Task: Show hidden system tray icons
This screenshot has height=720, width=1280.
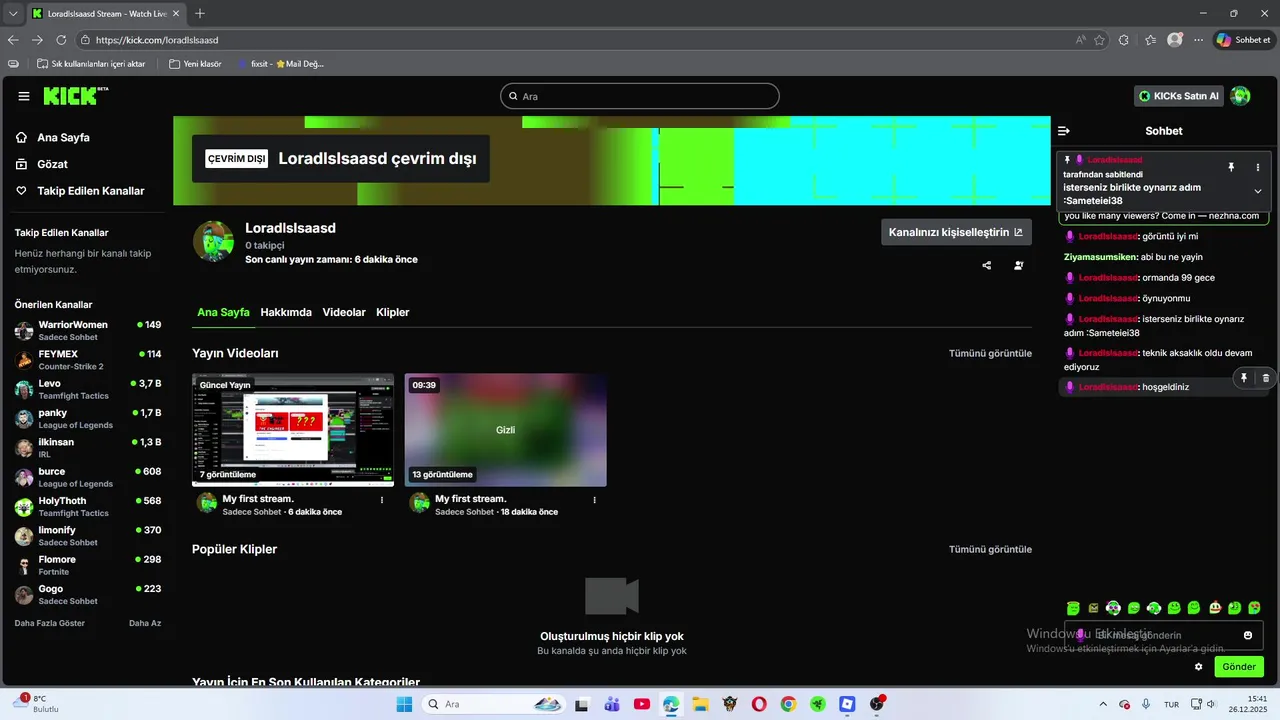Action: [x=1103, y=704]
